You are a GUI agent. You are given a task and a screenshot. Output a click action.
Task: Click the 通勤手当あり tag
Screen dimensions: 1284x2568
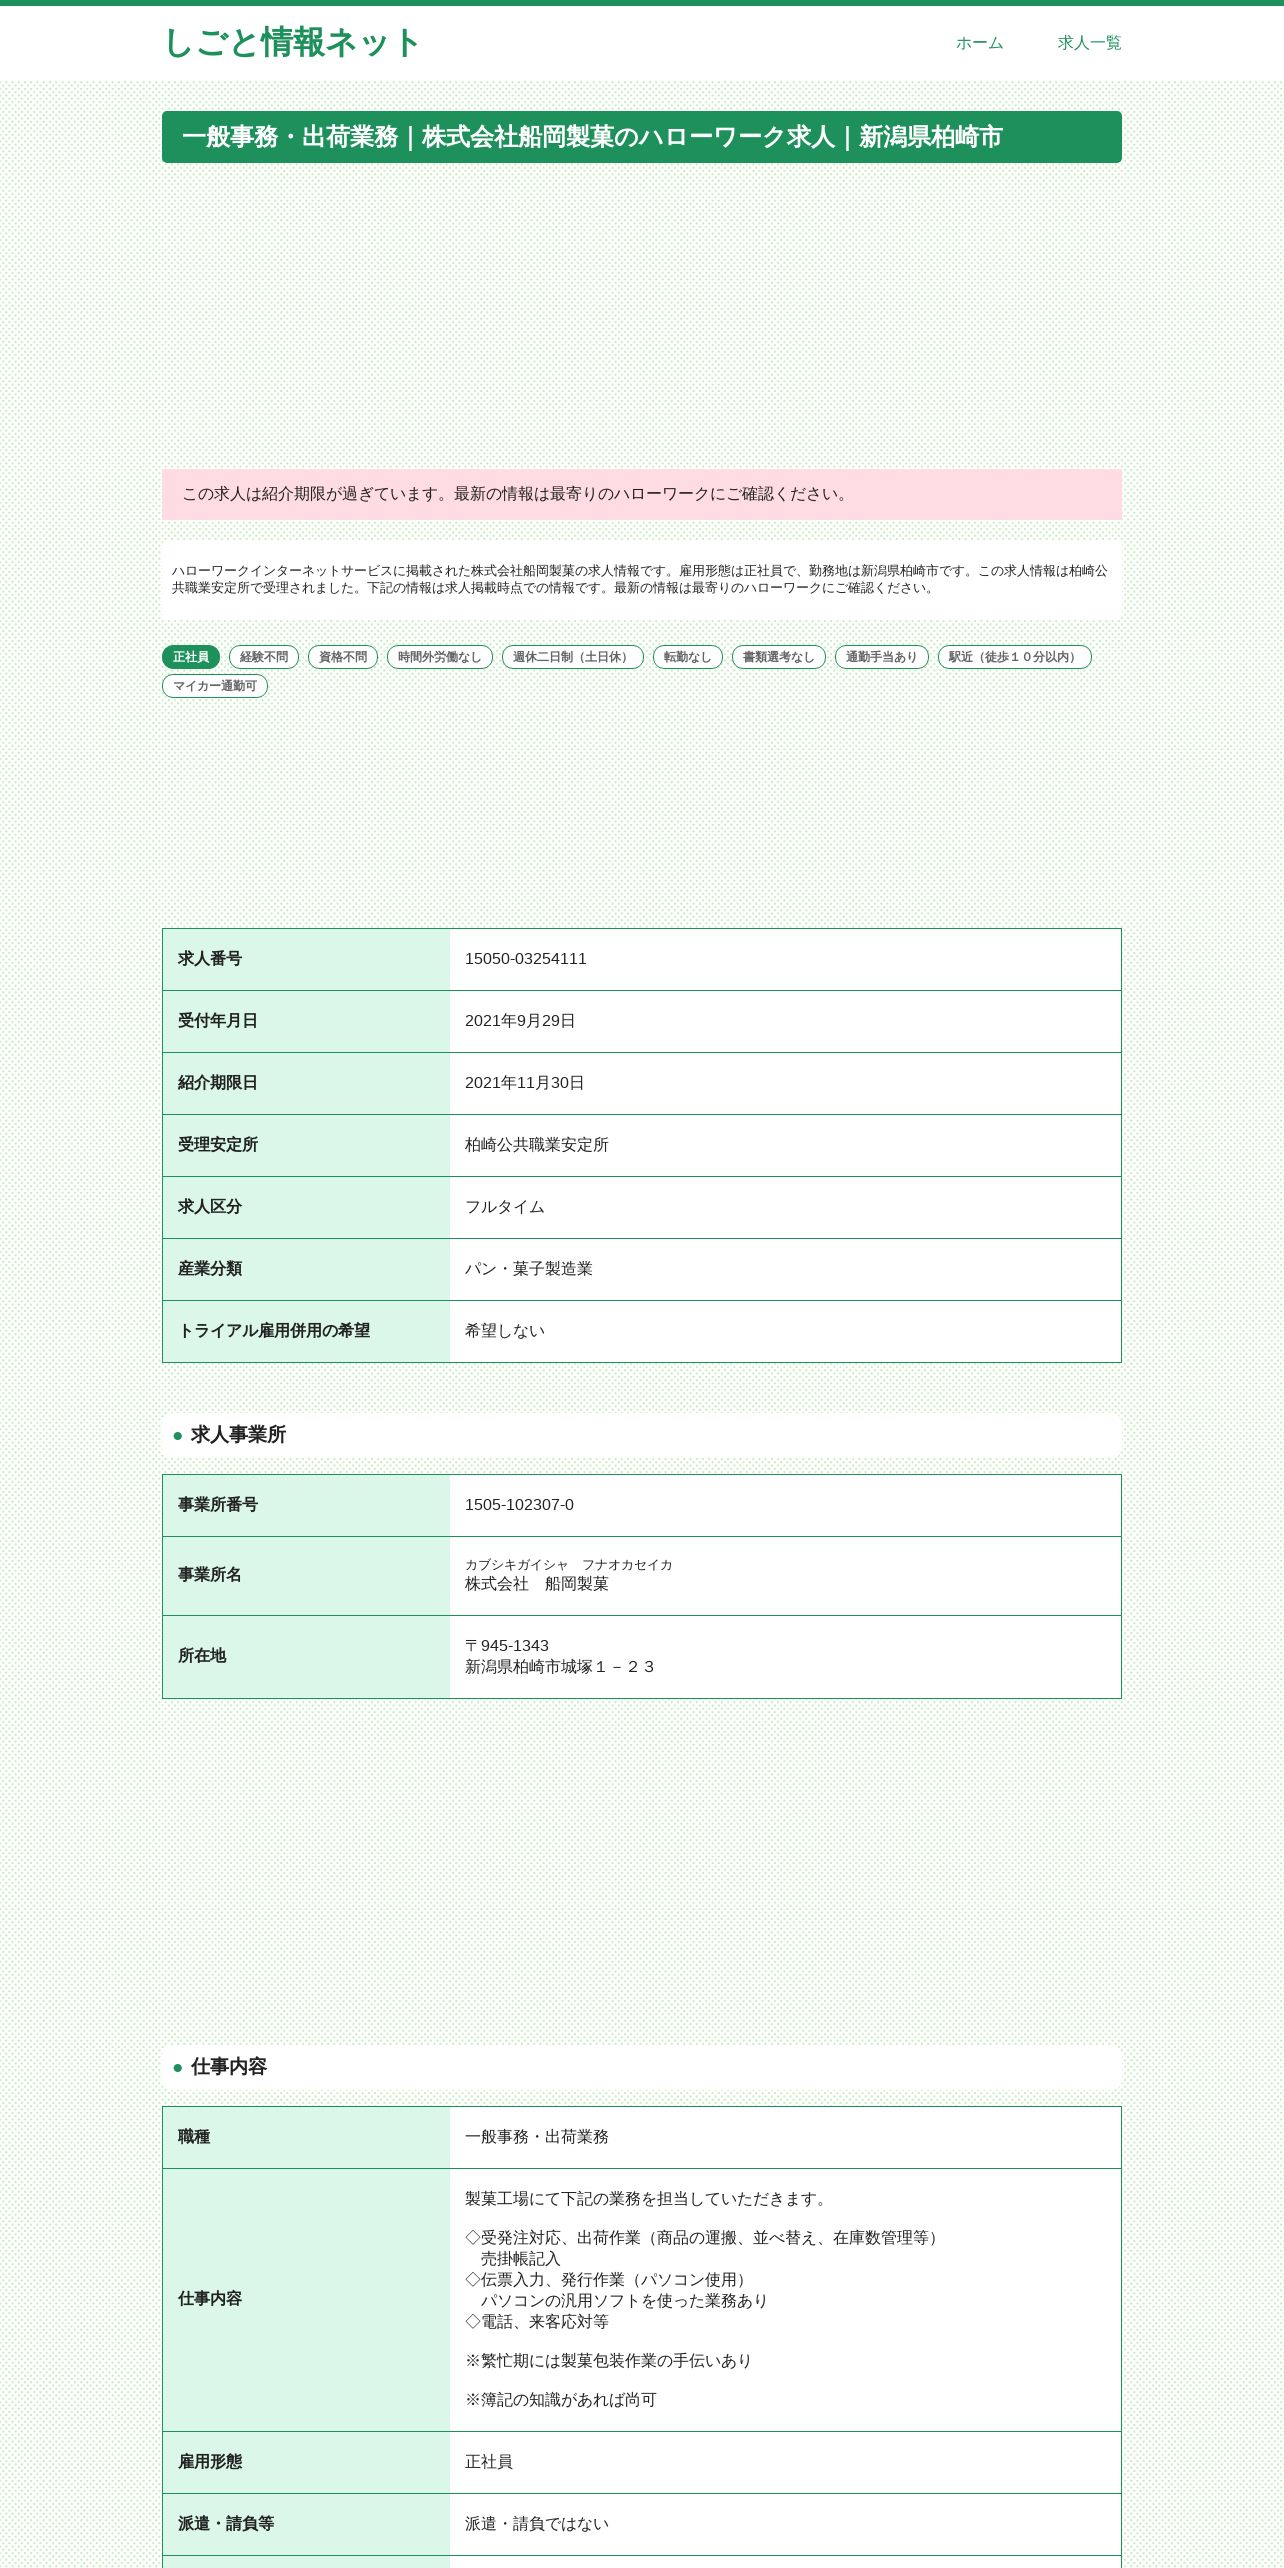(x=882, y=657)
